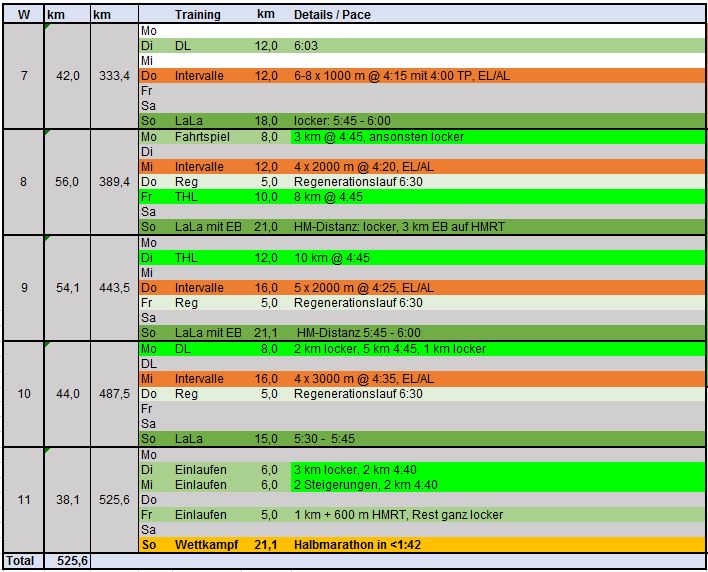Select the "W" column header cell

pos(23,15)
